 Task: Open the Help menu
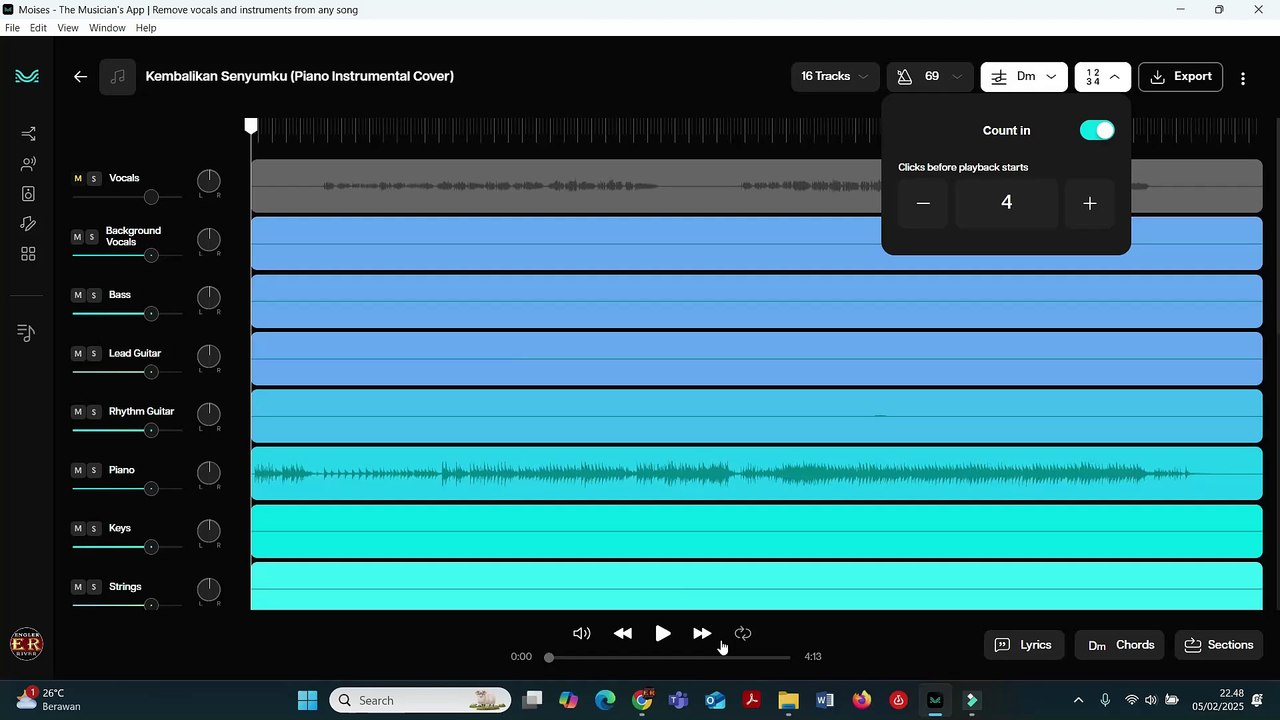146,28
